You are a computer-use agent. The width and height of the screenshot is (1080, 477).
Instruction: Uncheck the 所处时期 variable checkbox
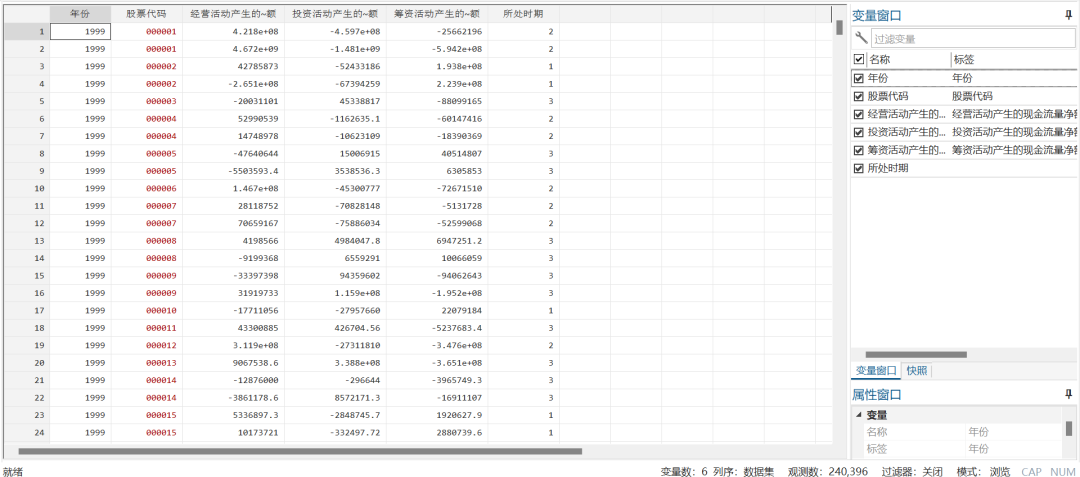[858, 168]
